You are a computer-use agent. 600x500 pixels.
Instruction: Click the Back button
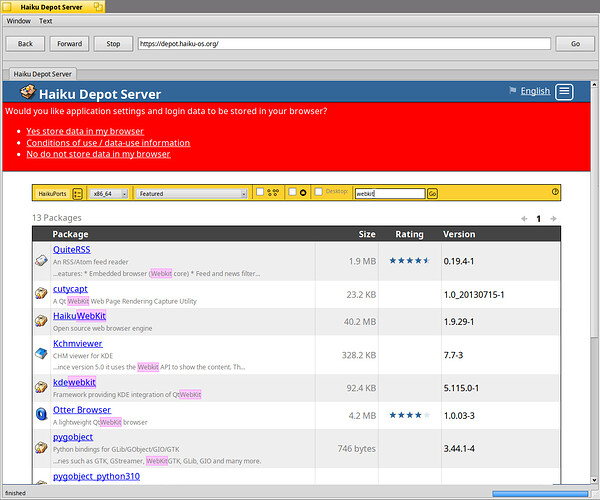tap(25, 44)
